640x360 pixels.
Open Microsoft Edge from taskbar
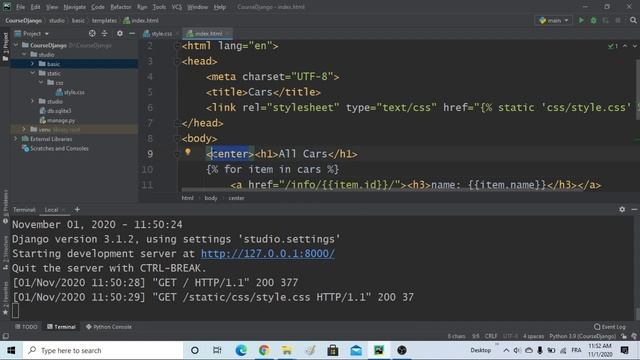tap(241, 350)
